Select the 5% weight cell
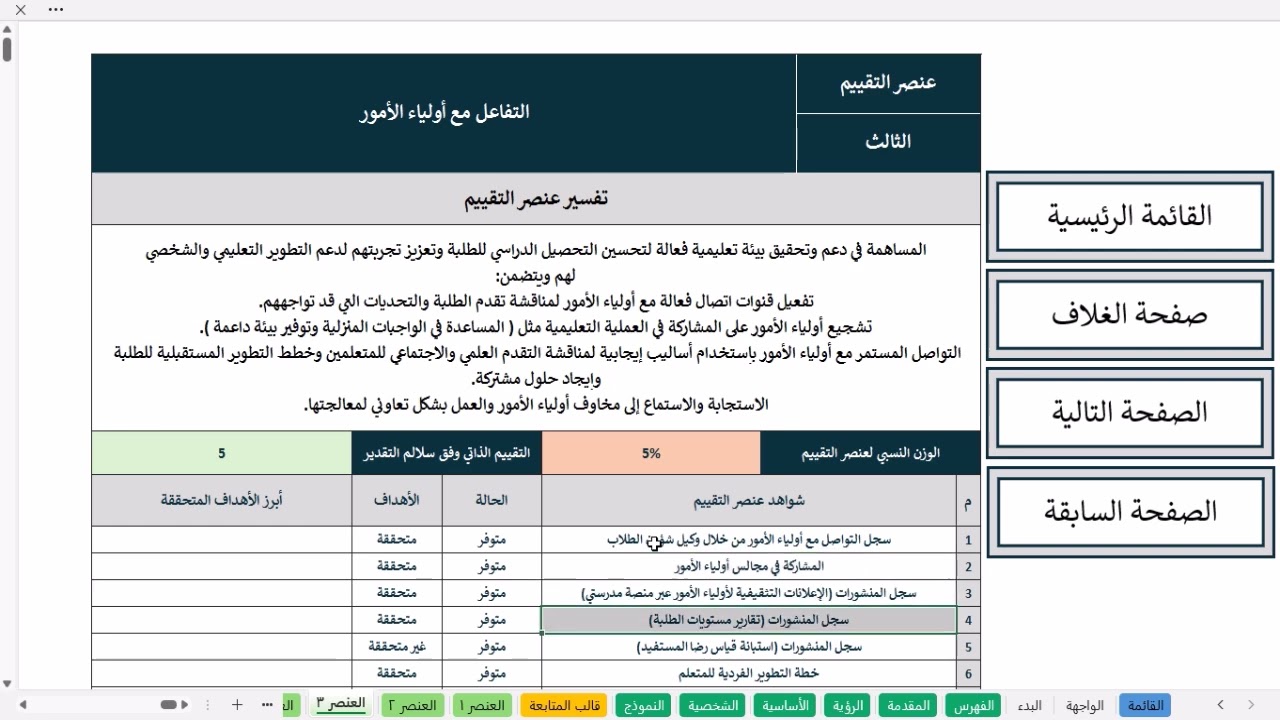Screen dimensions: 1280x720 pos(651,453)
